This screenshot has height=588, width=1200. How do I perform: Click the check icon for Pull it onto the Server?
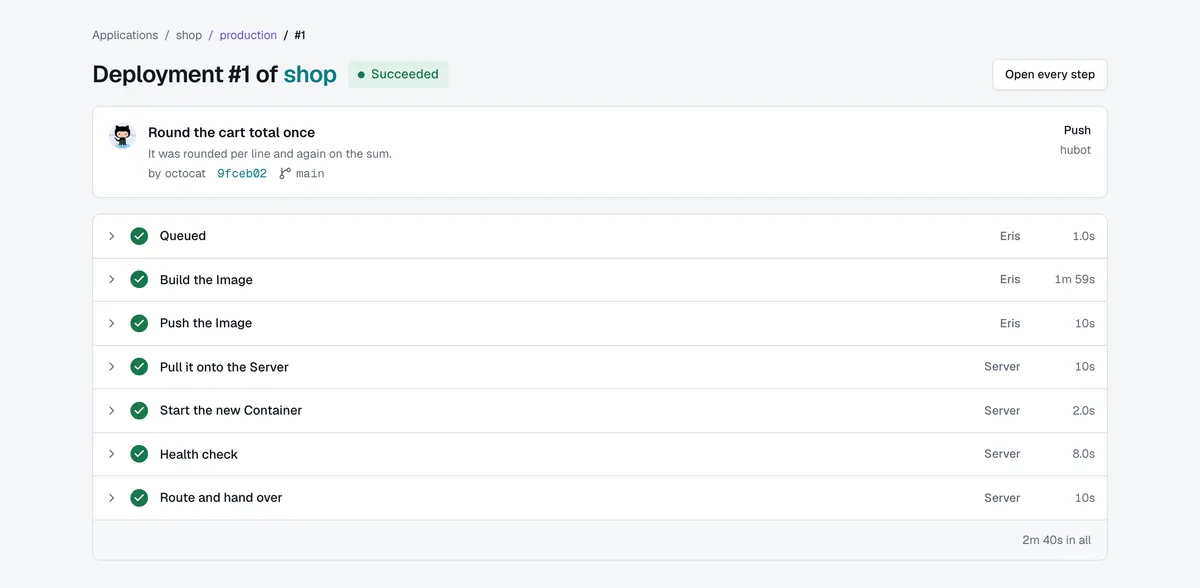tap(139, 367)
